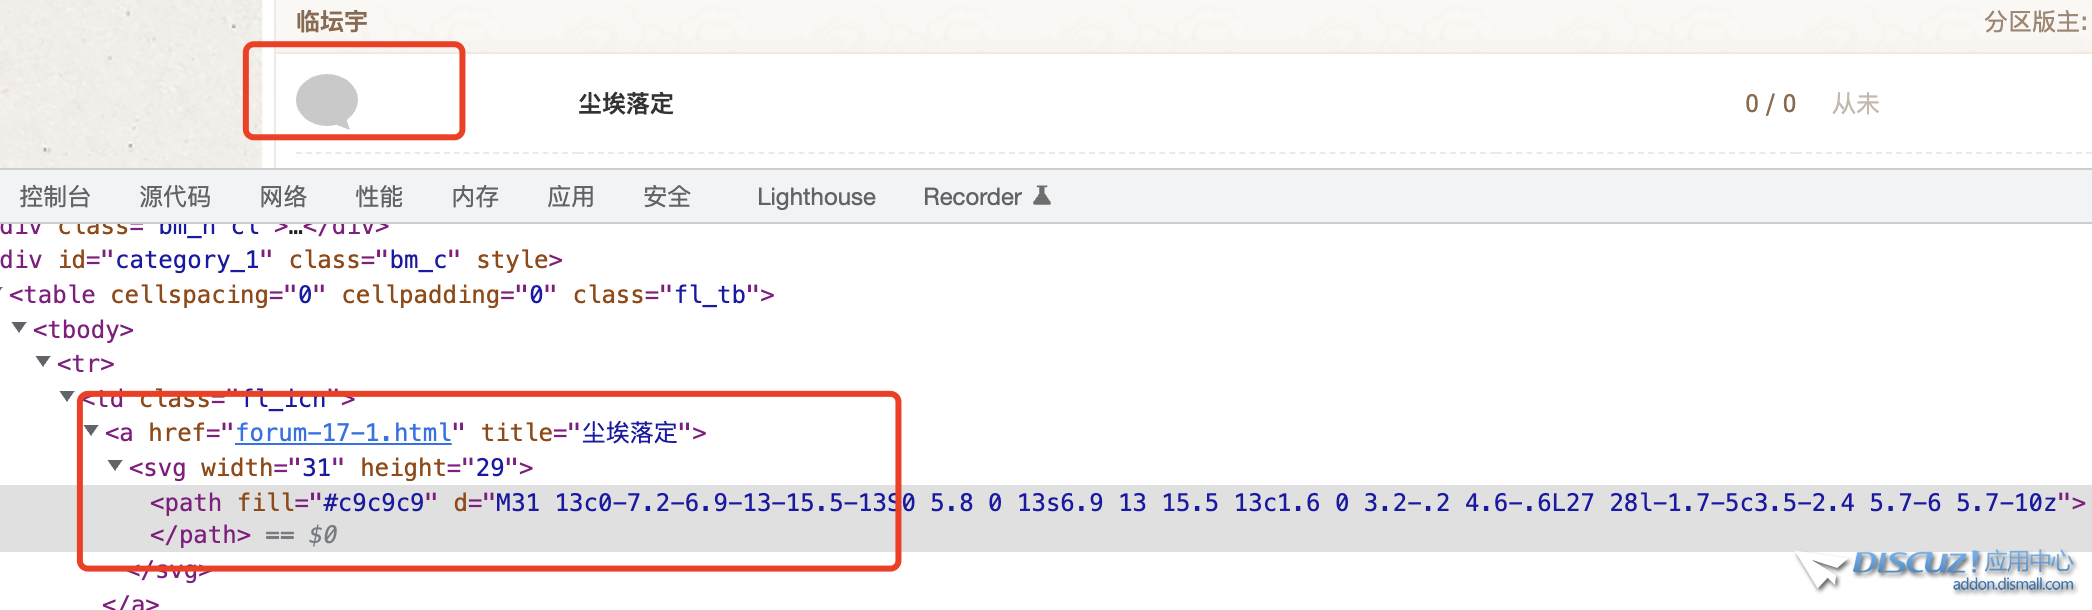Follow the forum-17-1.html href link

pyautogui.click(x=343, y=433)
